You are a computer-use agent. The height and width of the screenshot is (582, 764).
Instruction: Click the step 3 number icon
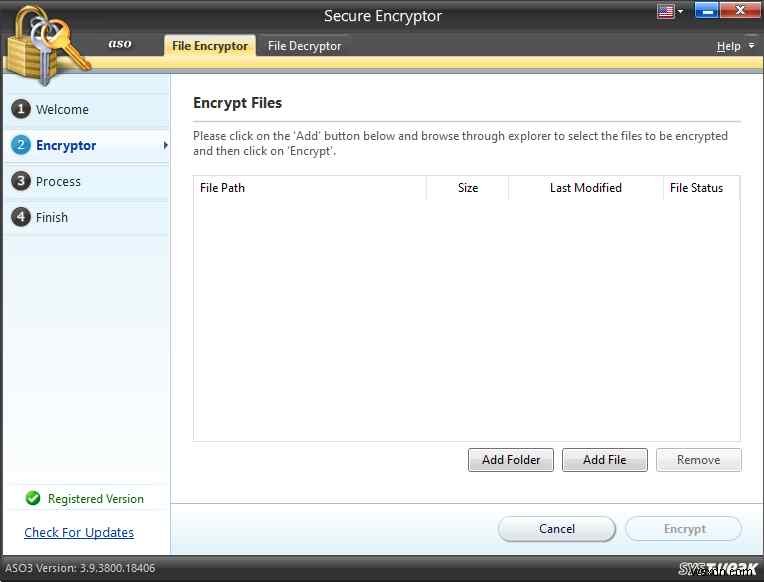(20, 181)
